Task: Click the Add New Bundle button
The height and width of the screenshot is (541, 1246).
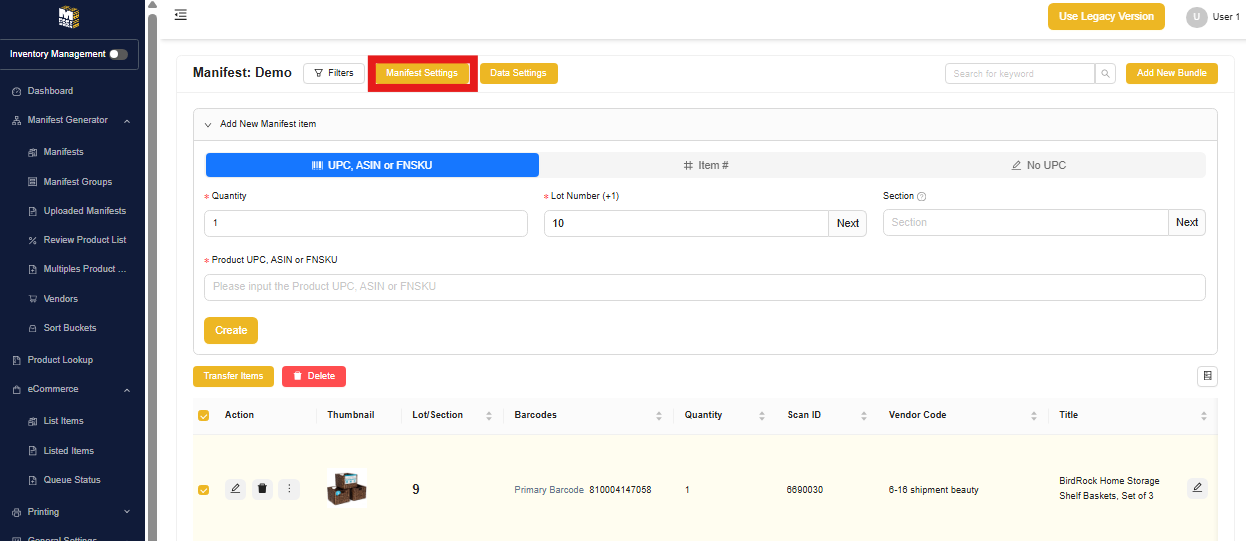Action: pyautogui.click(x=1172, y=74)
